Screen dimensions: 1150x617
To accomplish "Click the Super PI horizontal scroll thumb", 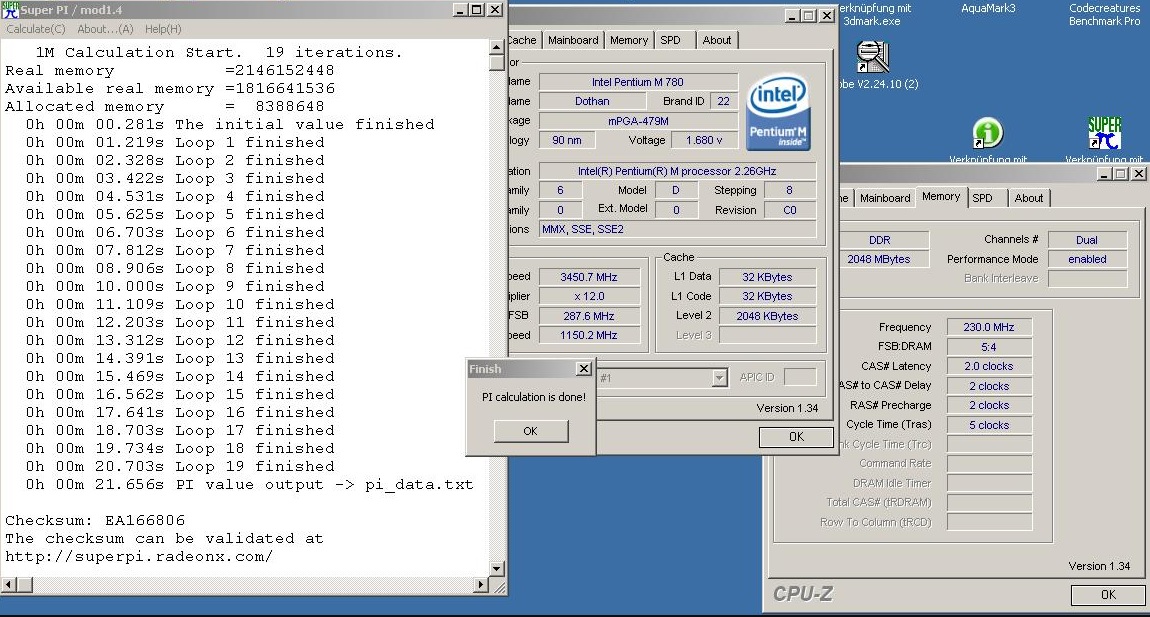I will coord(25,585).
